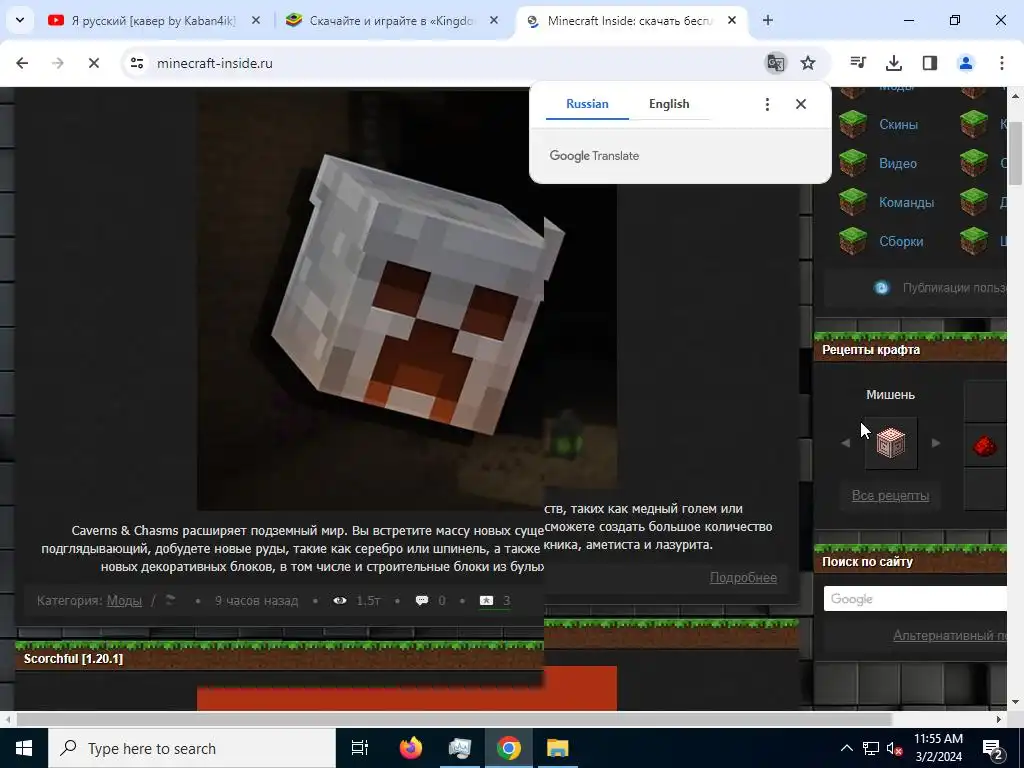Open Translate options three-dot menu
The width and height of the screenshot is (1024, 768).
[x=767, y=104]
